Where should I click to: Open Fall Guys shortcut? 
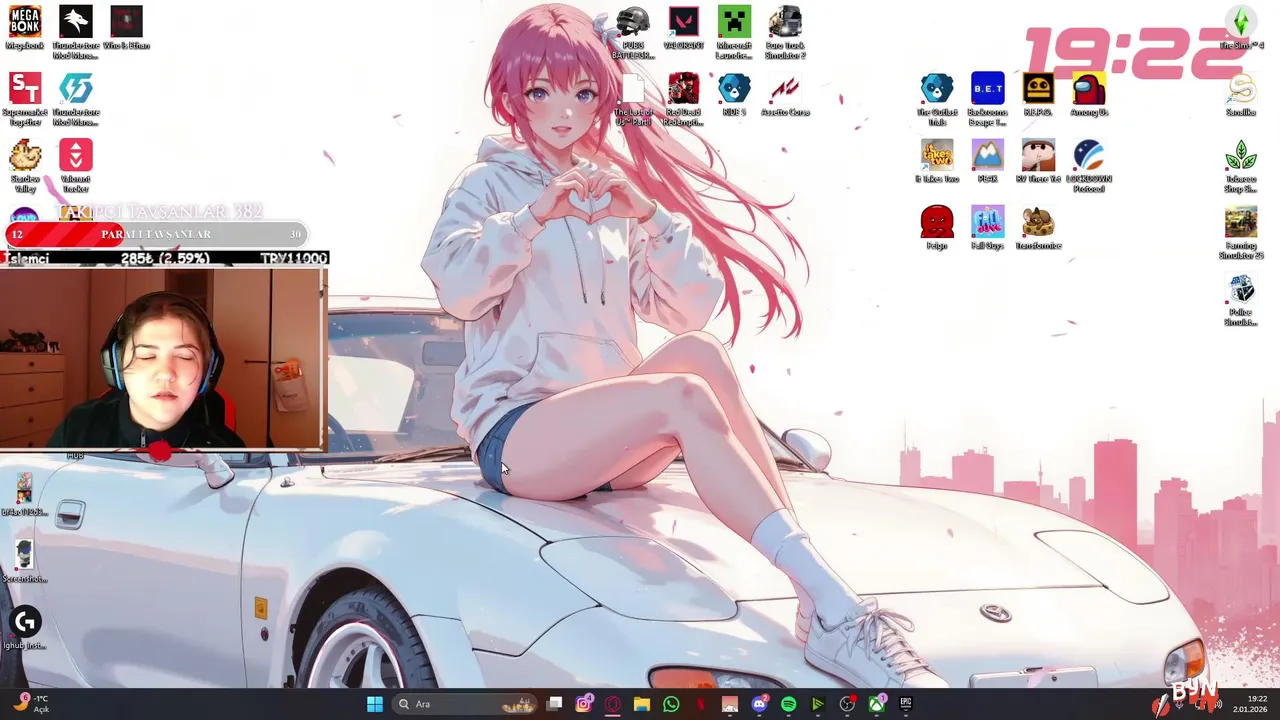point(988,223)
